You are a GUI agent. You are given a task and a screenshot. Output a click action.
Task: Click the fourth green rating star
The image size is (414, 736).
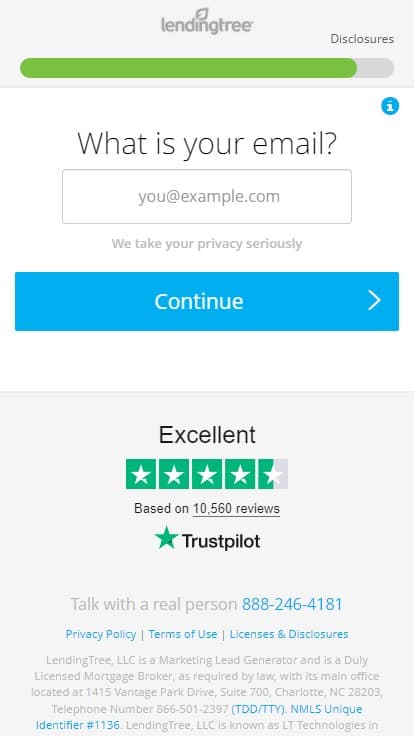[x=240, y=474]
